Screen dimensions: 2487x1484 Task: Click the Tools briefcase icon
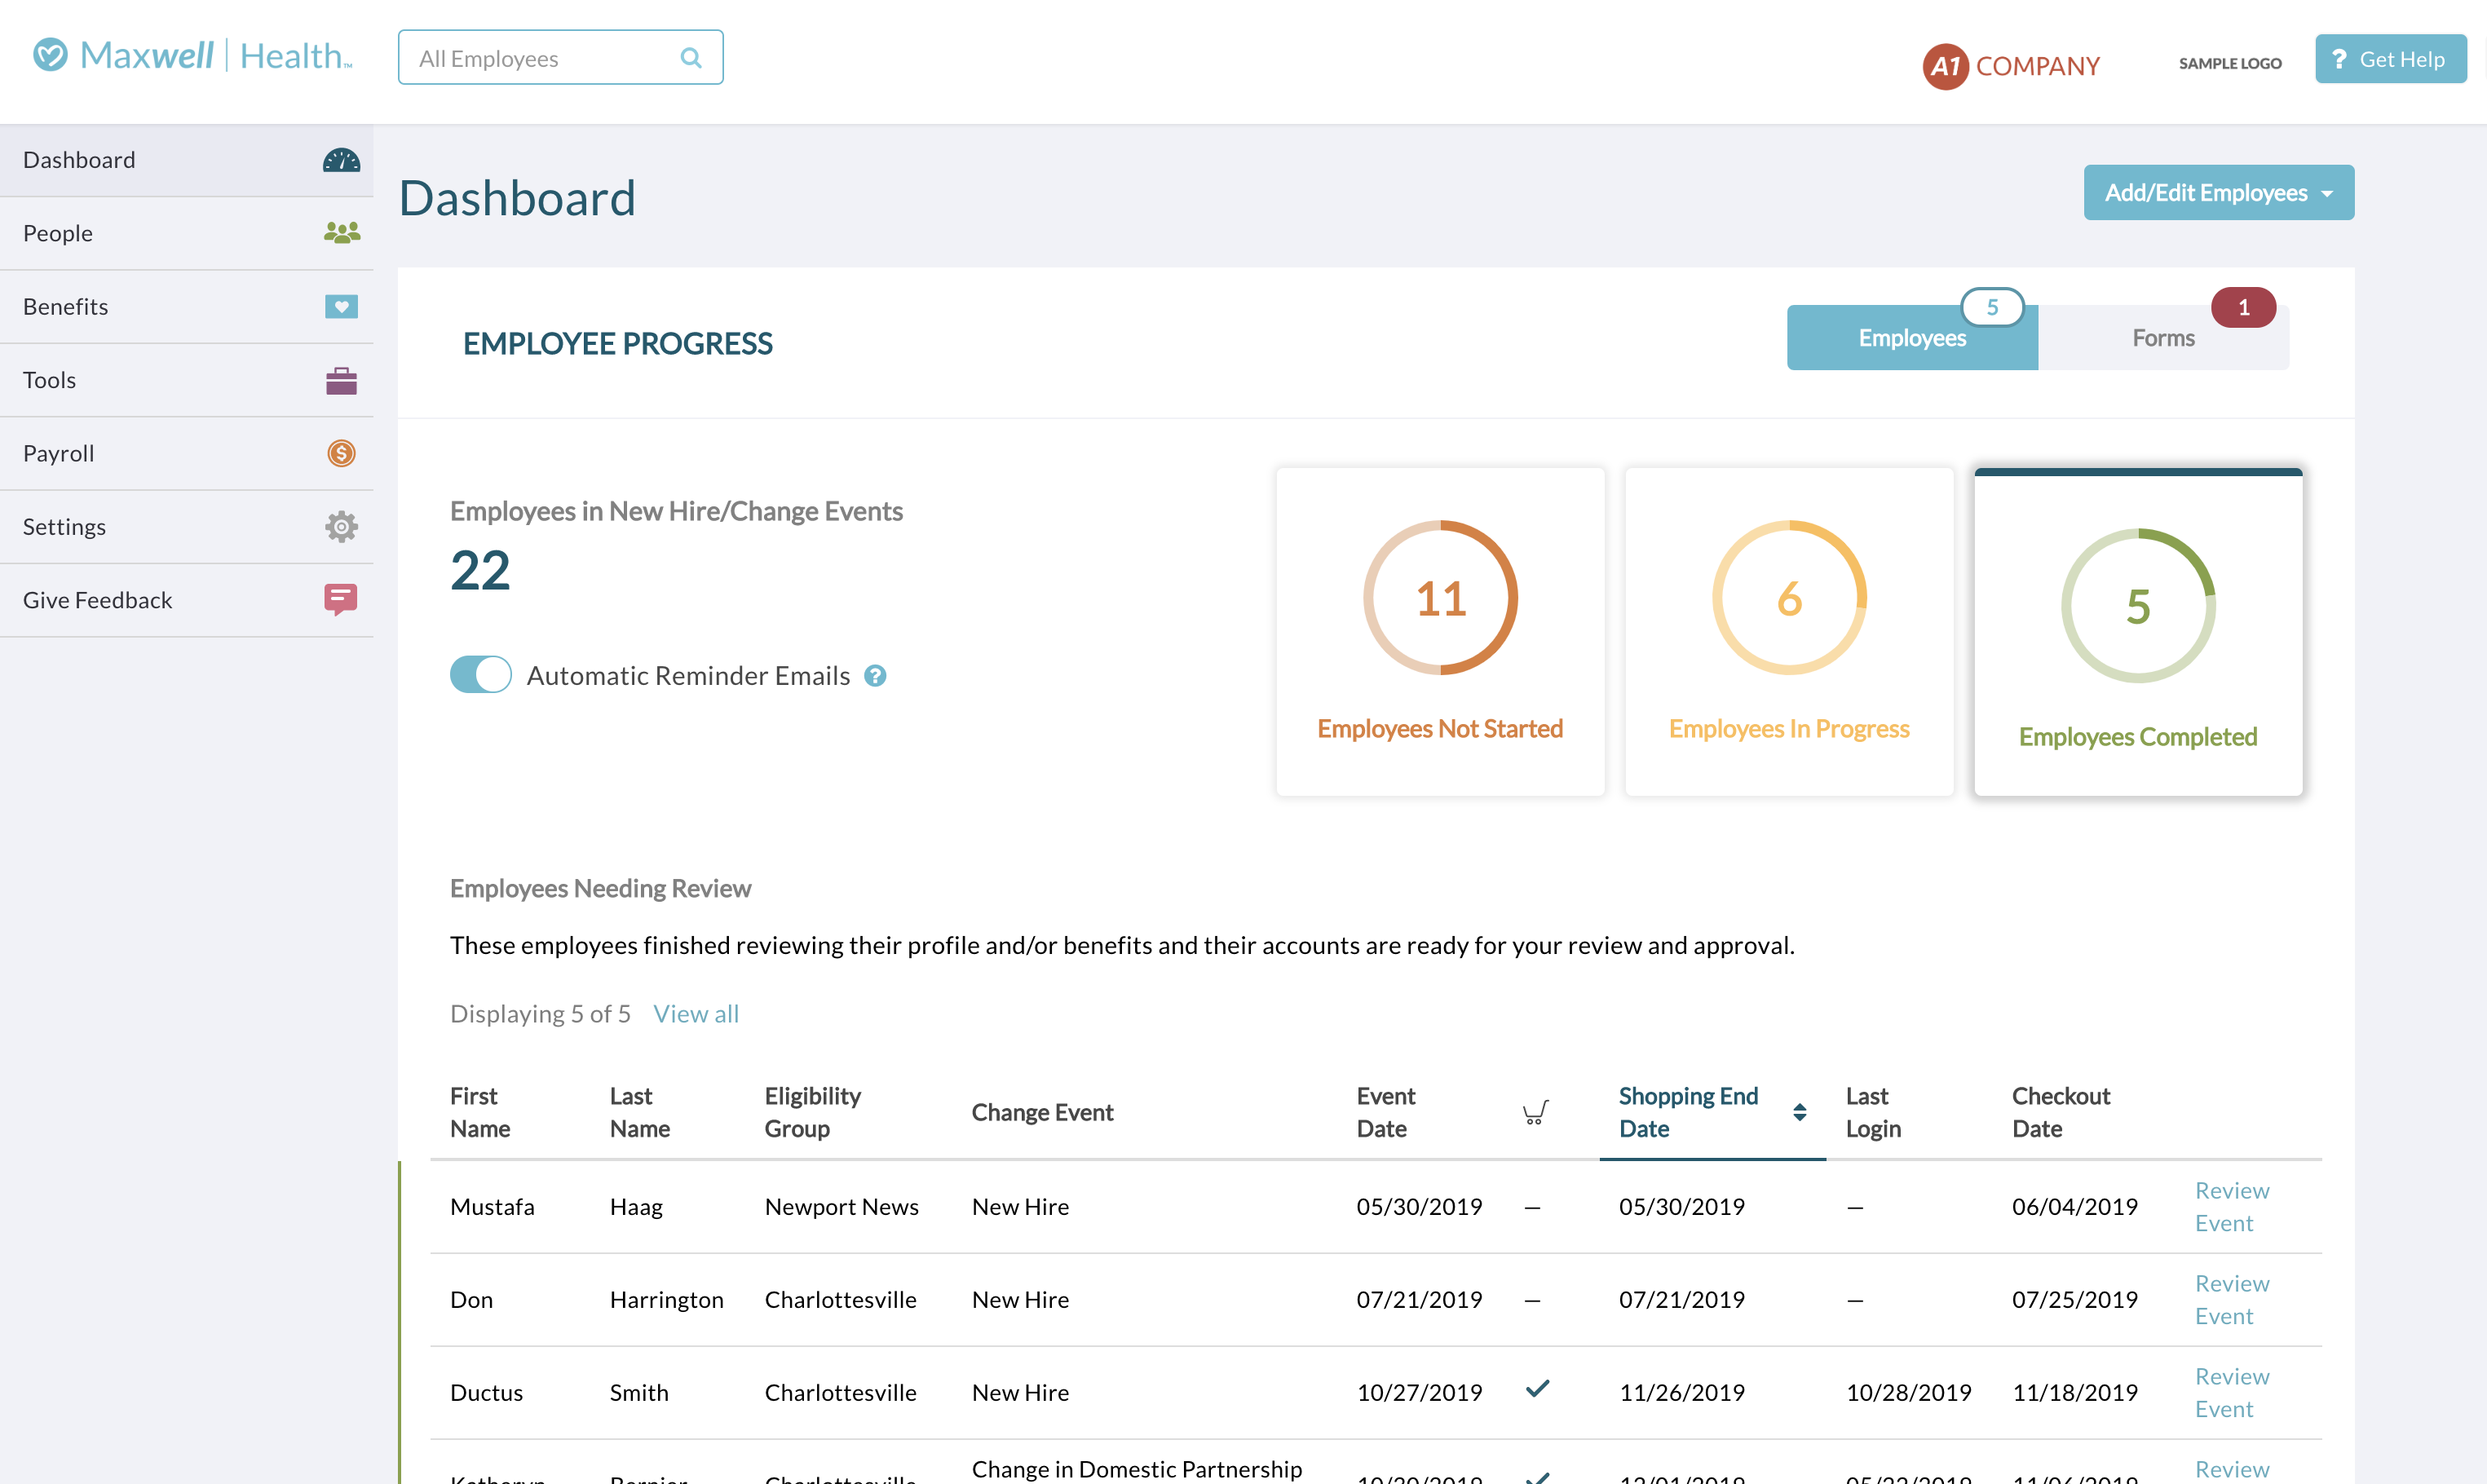tap(341, 380)
